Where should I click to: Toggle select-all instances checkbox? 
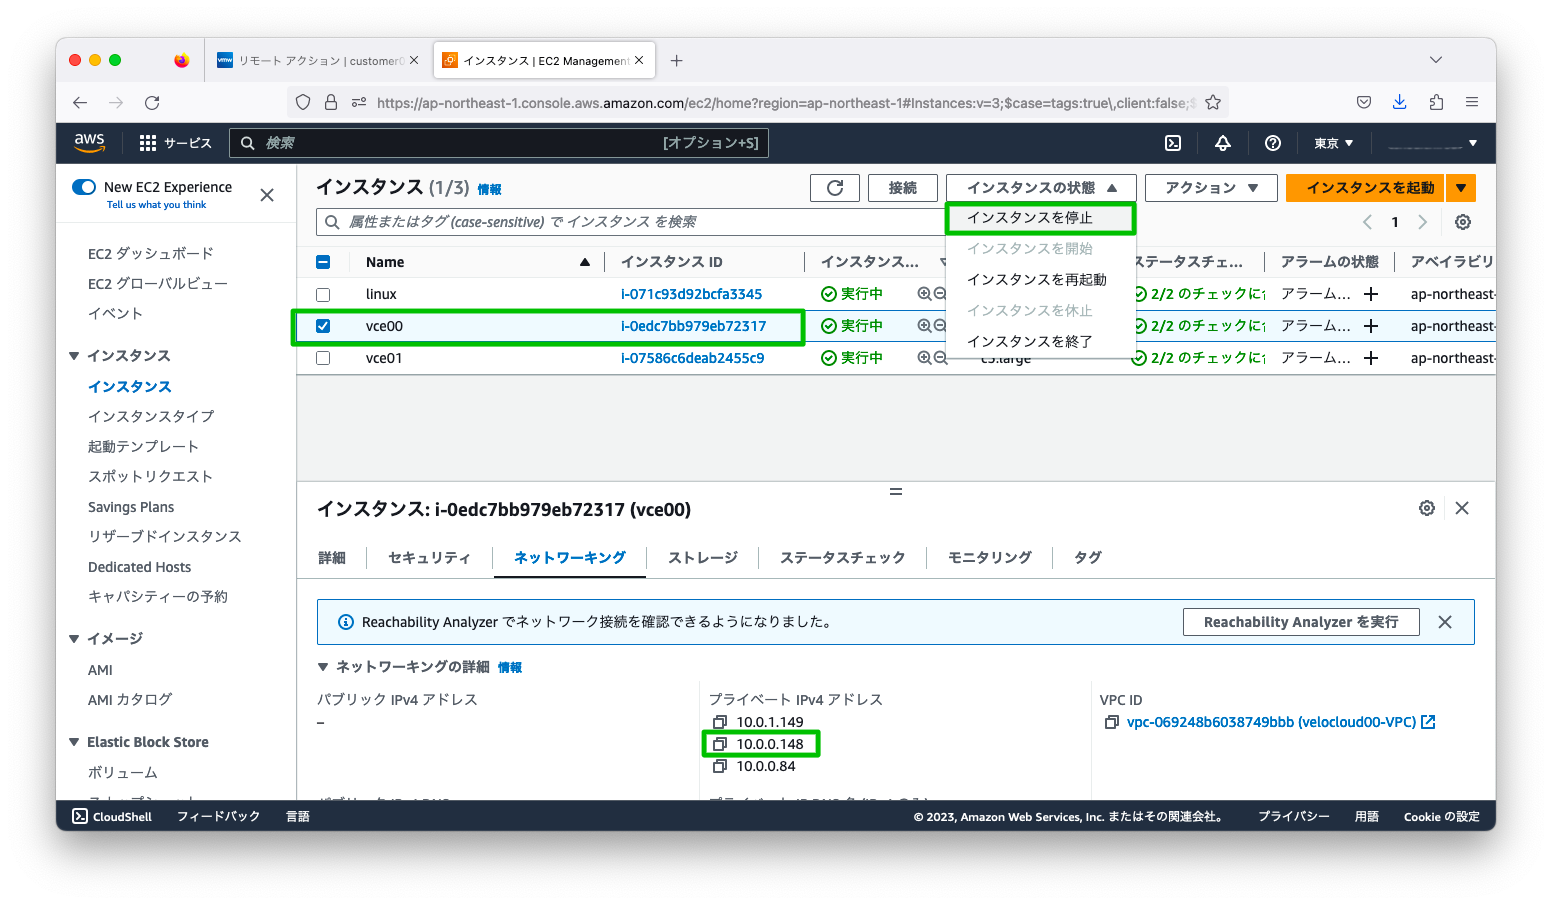tap(323, 262)
